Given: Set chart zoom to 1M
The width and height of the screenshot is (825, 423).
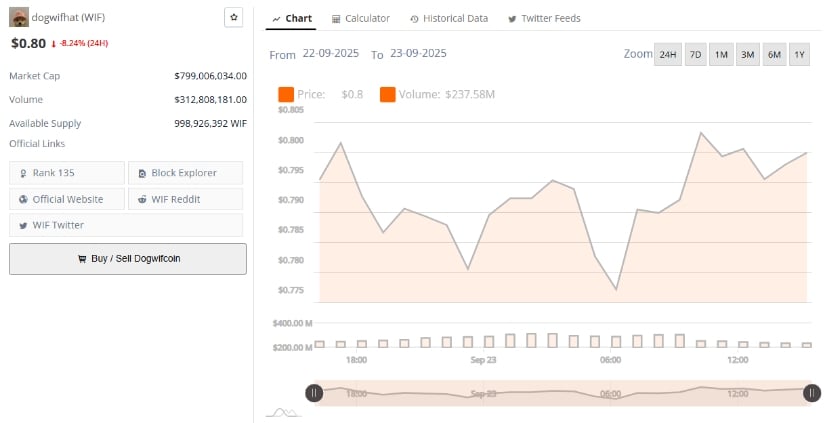Looking at the screenshot, I should click(721, 55).
